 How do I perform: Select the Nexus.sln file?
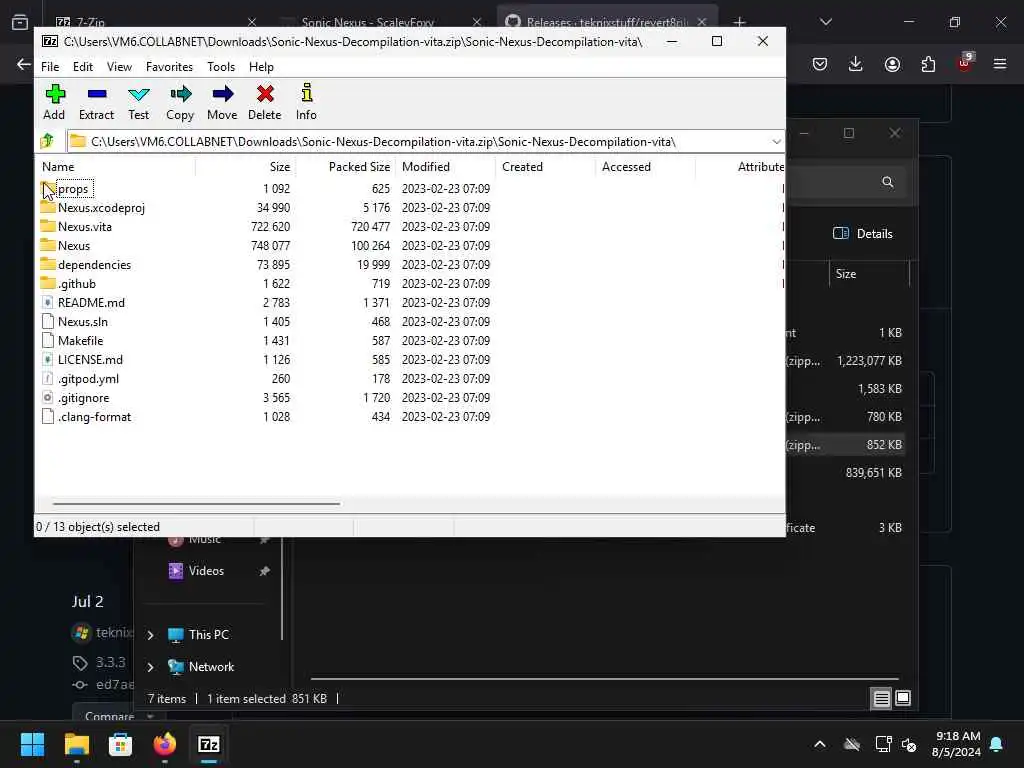click(83, 321)
